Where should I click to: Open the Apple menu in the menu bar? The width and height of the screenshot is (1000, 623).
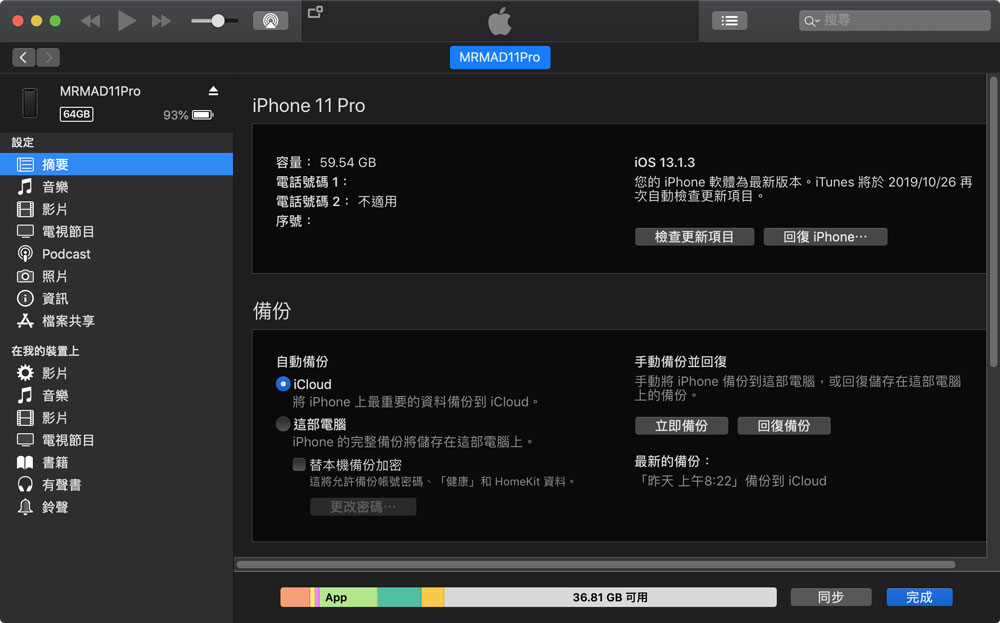click(x=499, y=19)
